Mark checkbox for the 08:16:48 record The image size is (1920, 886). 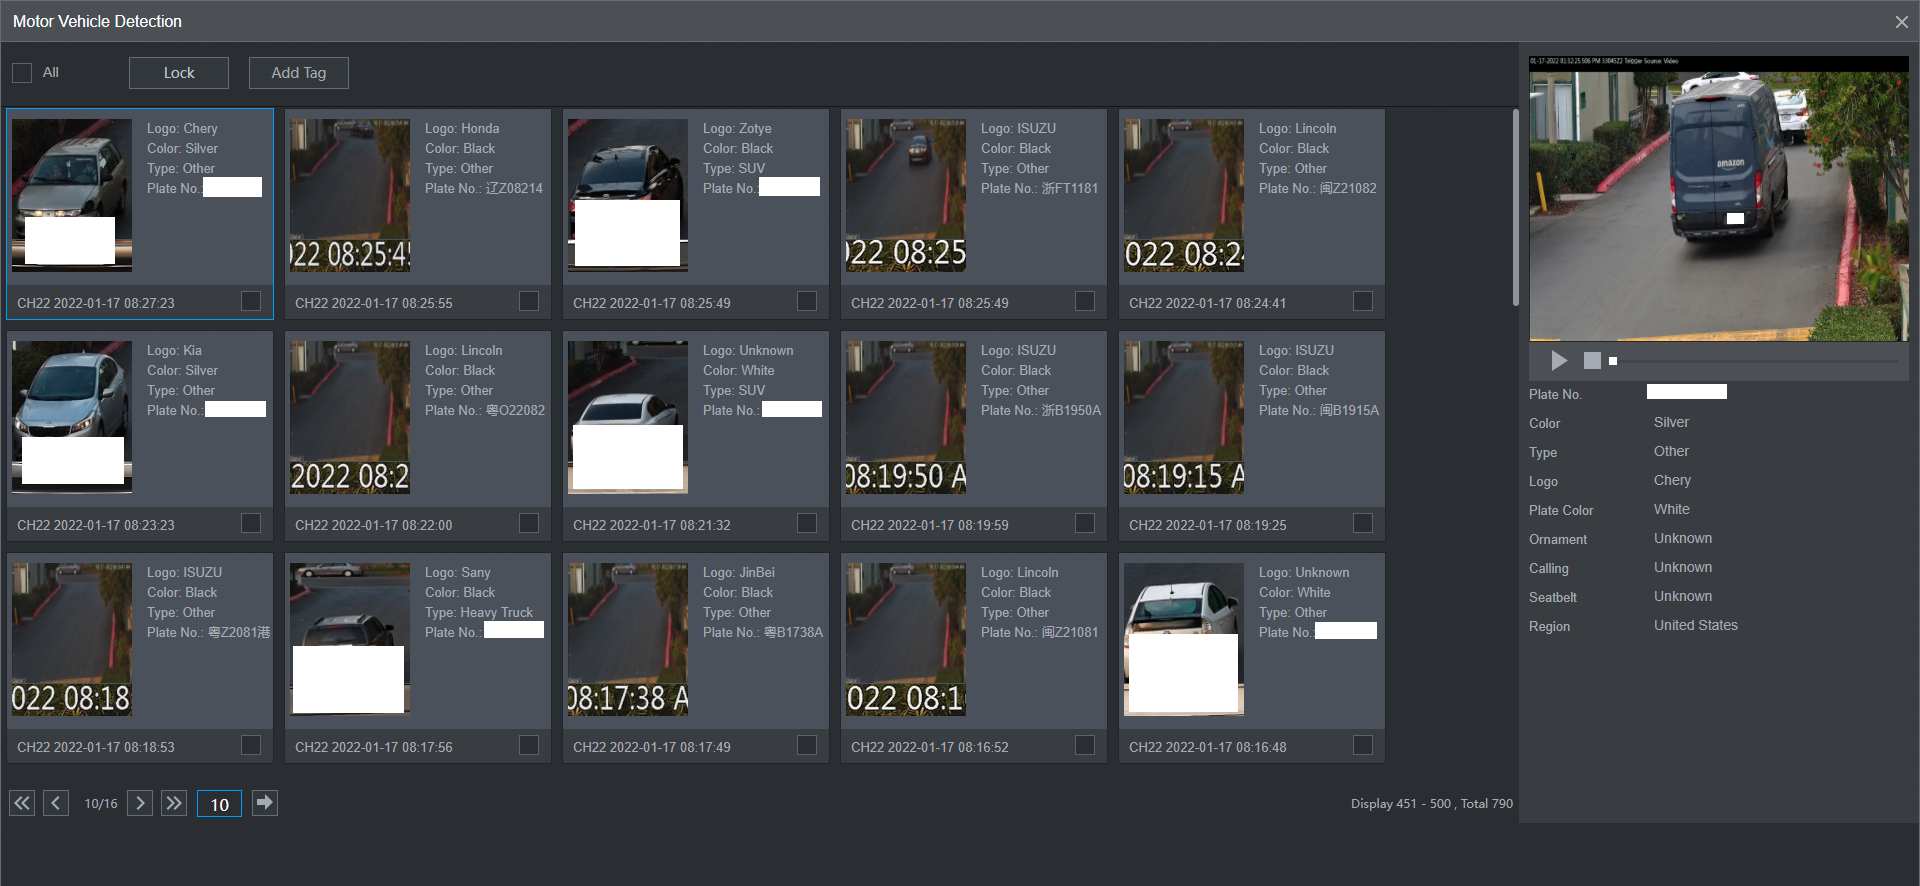click(1363, 745)
